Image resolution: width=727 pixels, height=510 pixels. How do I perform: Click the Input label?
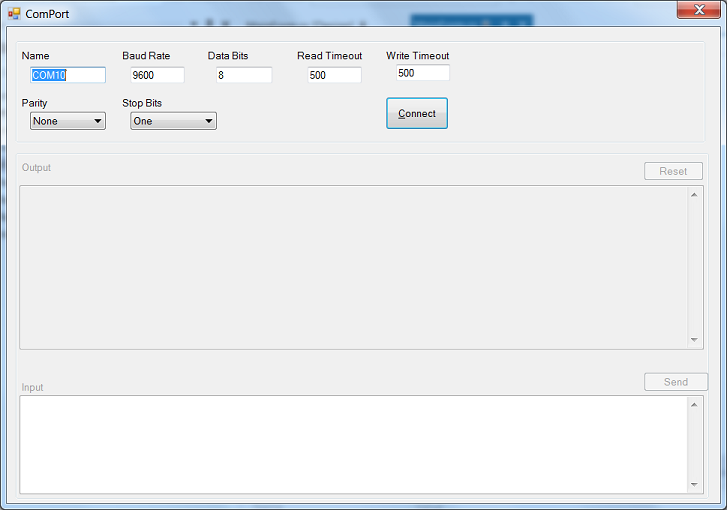(x=32, y=387)
